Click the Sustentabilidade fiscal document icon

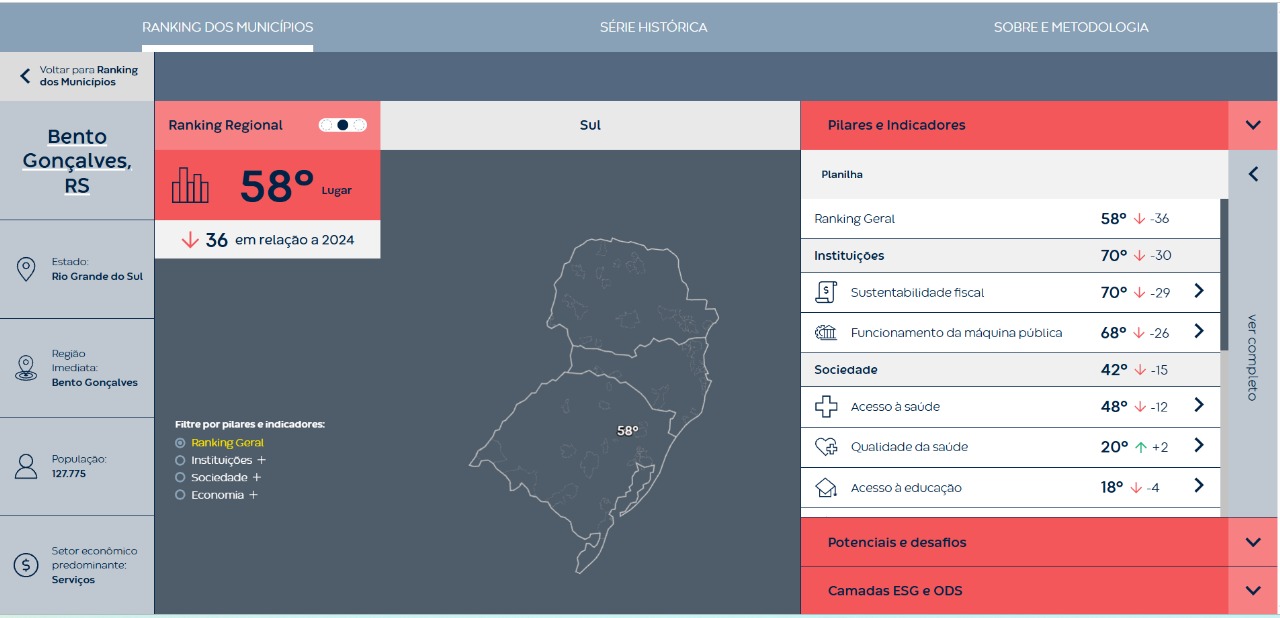(x=826, y=292)
